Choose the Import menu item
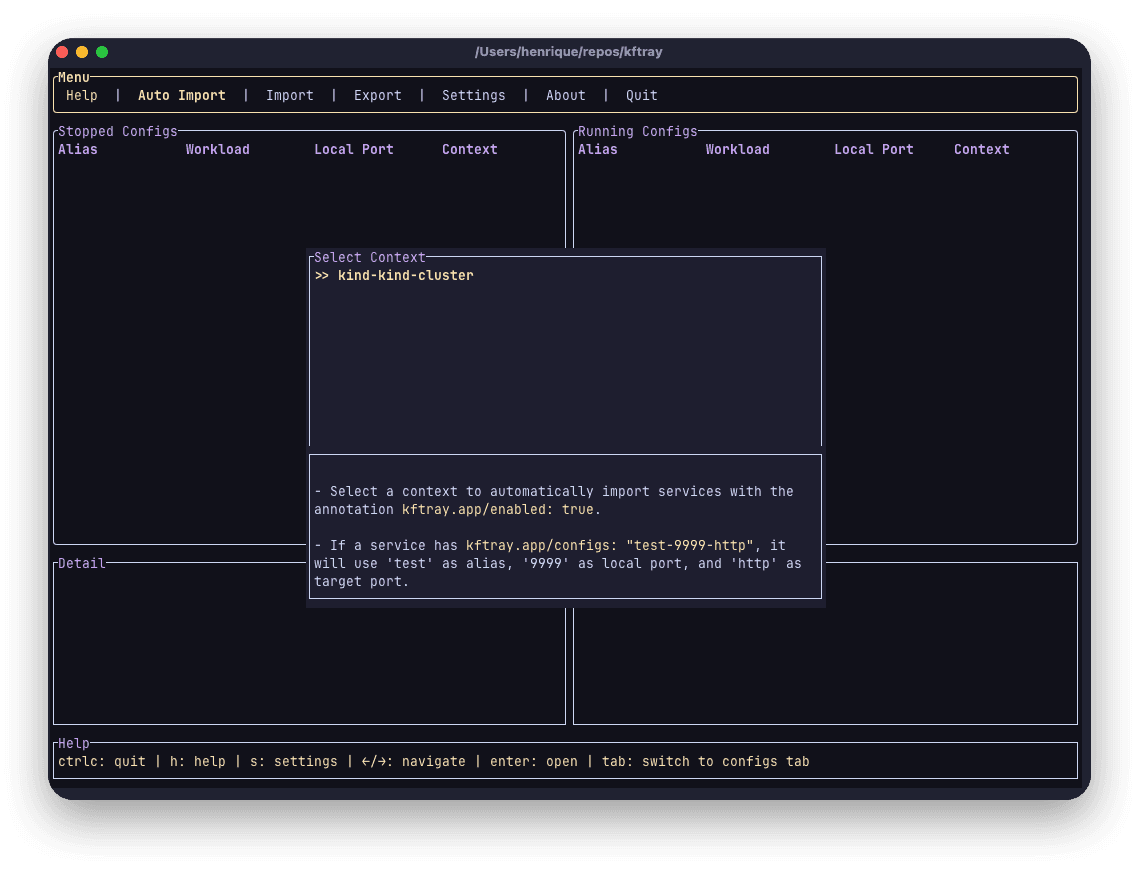1138x875 pixels. 290,95
